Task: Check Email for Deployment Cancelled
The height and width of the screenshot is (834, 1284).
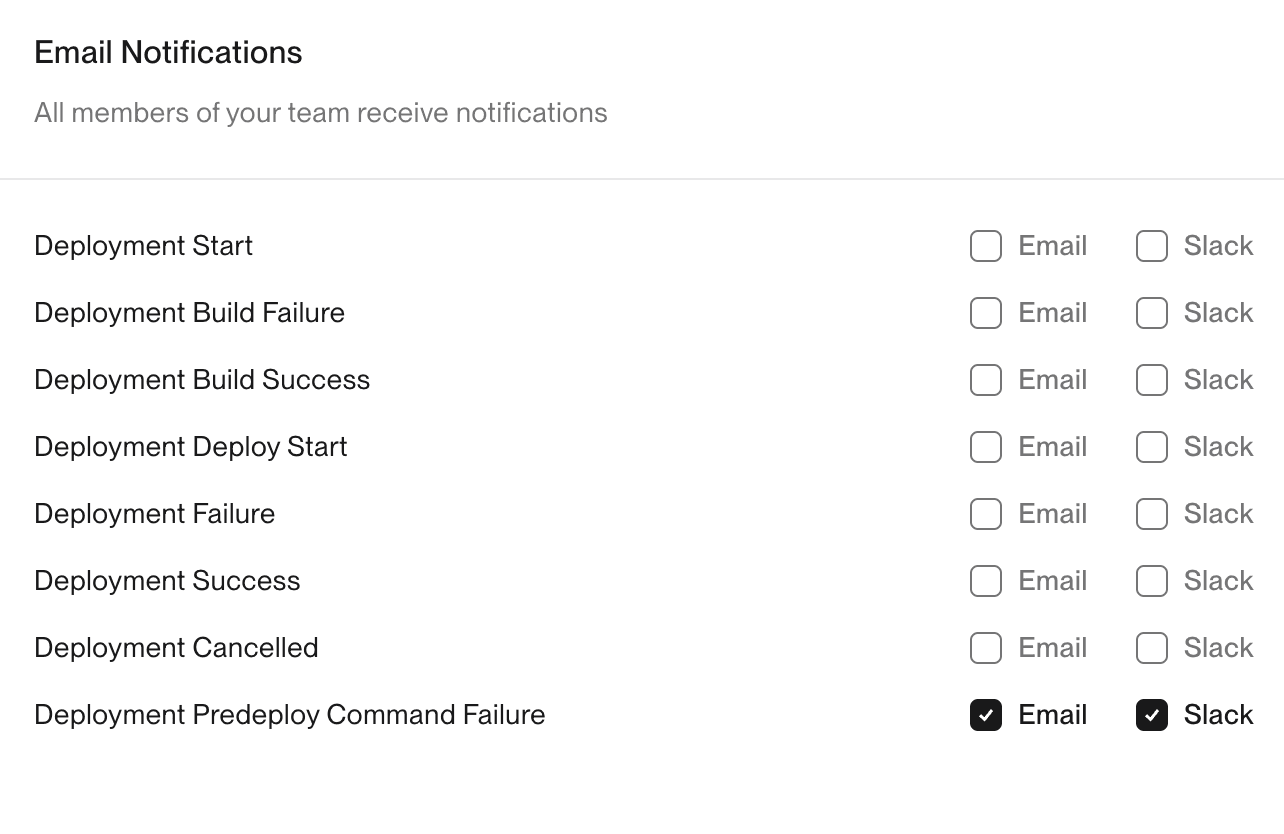Action: [x=986, y=648]
